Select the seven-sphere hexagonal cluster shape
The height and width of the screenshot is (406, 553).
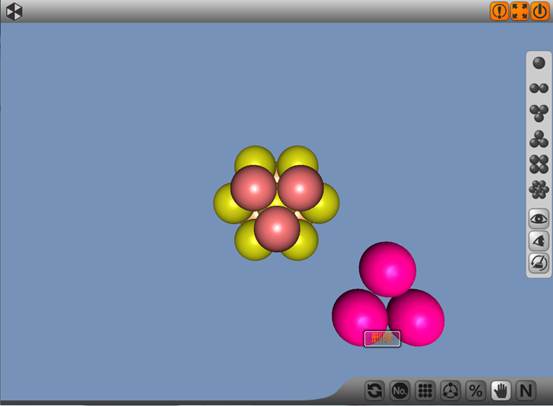coord(539,189)
